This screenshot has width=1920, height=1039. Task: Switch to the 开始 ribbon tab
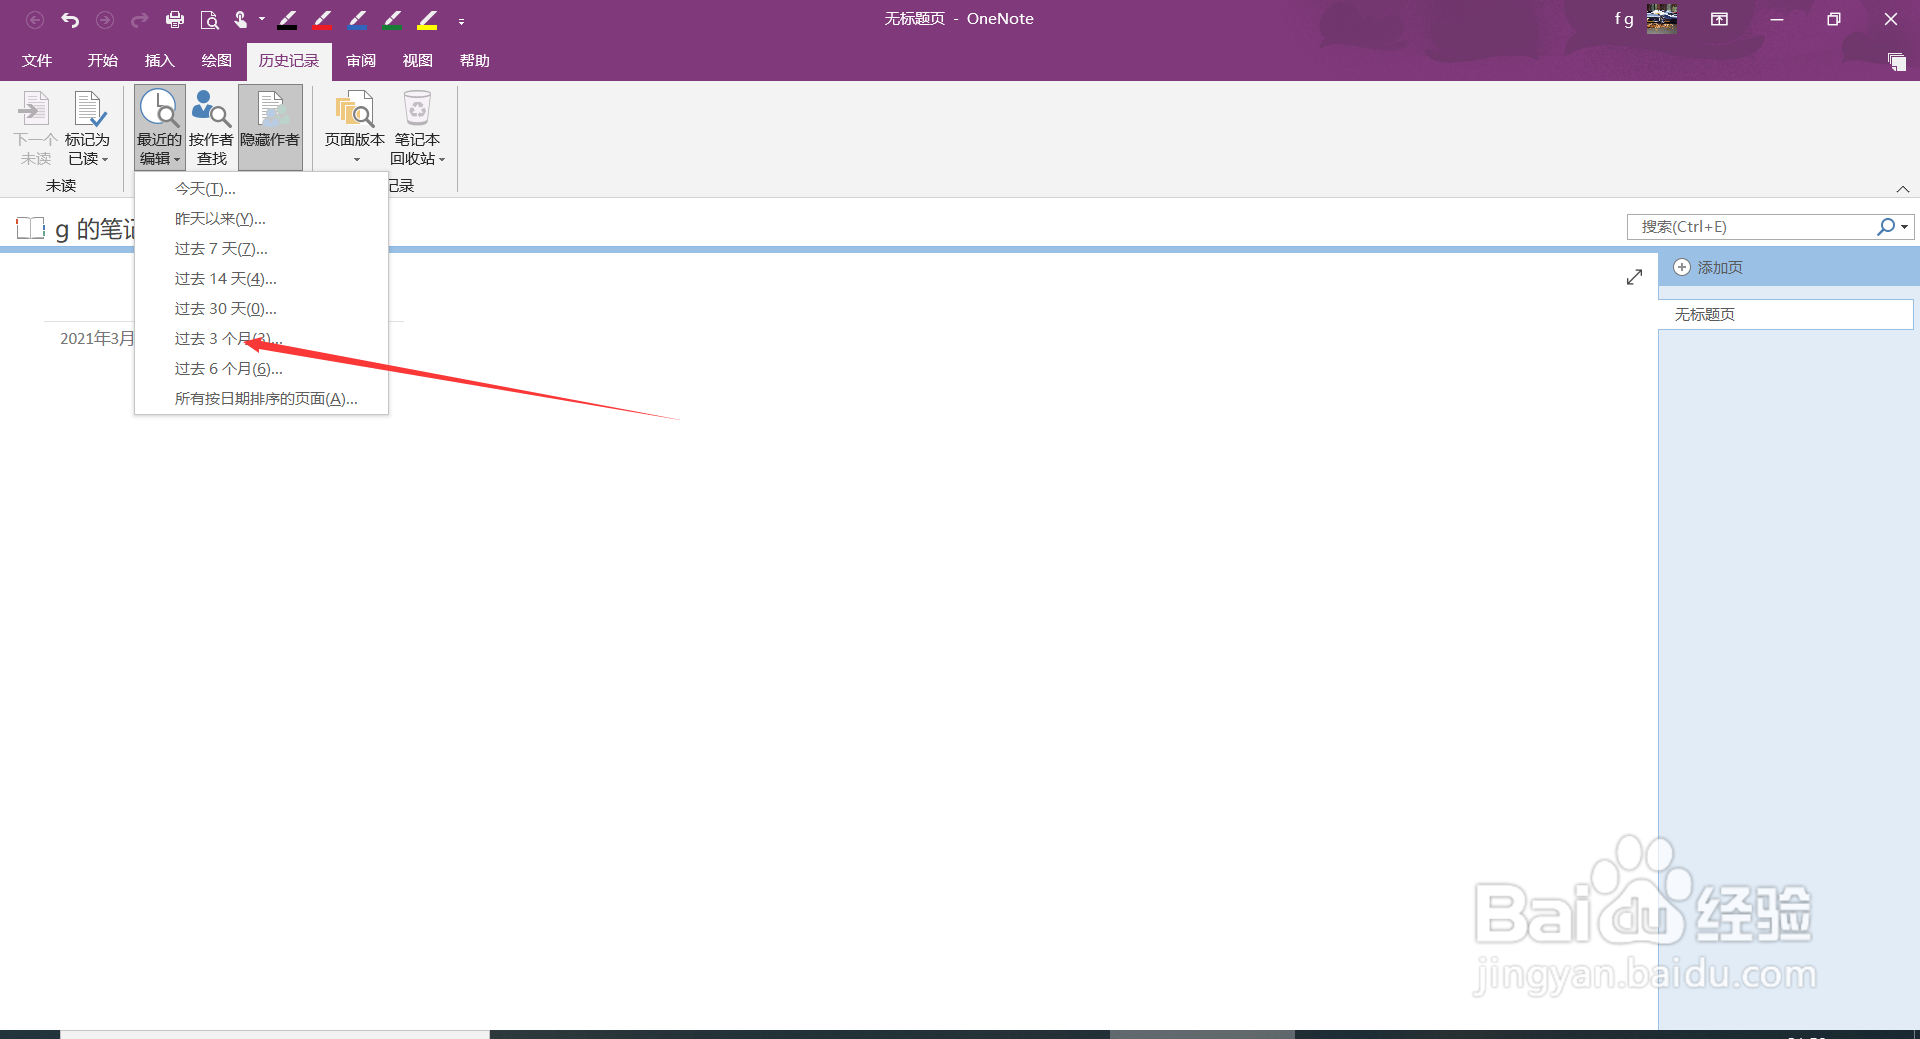click(103, 61)
